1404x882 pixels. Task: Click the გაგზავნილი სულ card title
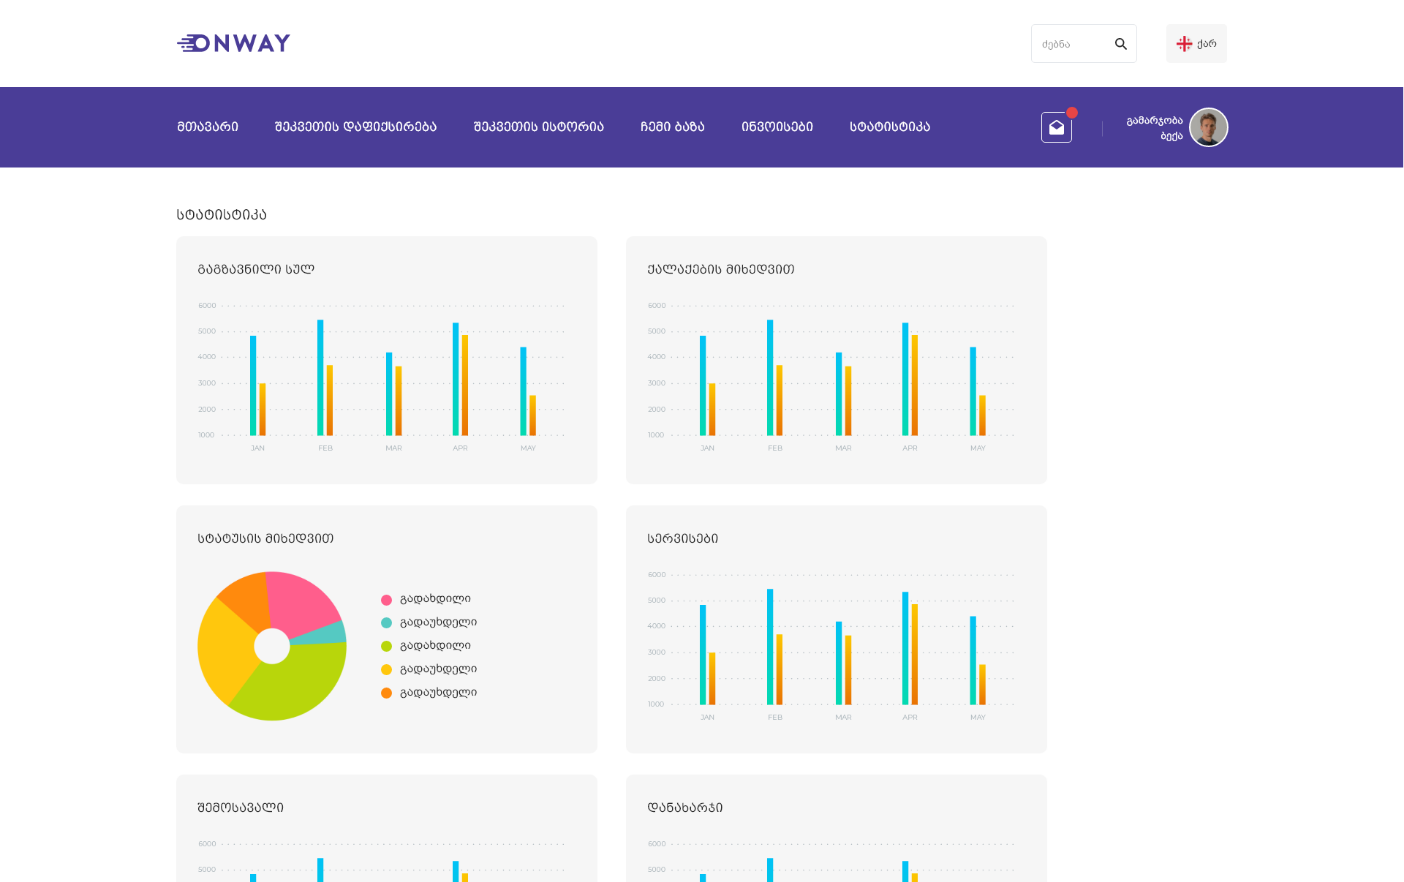click(256, 269)
